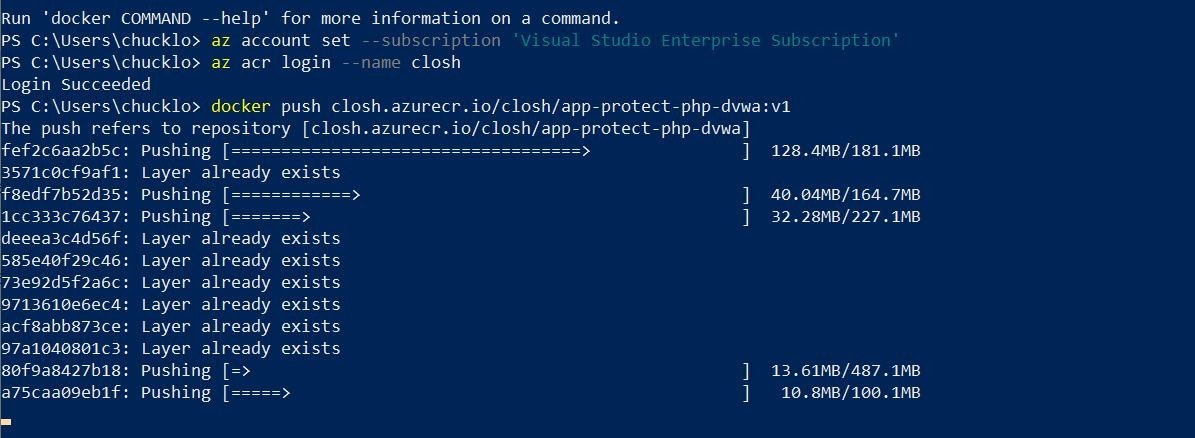Click the image tag closh.azurecr.io/closh/app-protect-php-dvwa:v1
The height and width of the screenshot is (438, 1195).
560,107
